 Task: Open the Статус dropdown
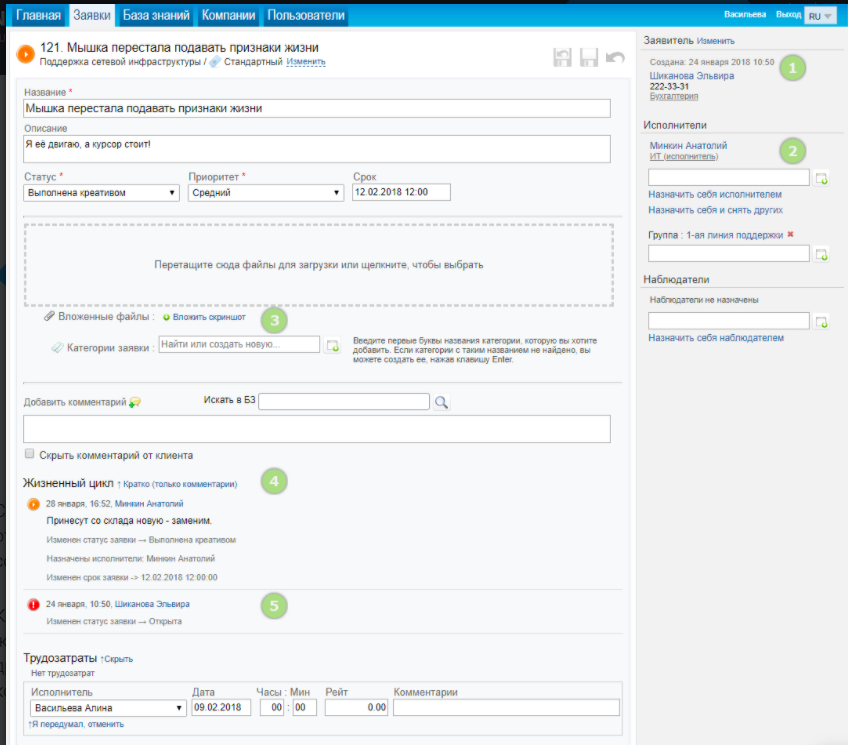pyautogui.click(x=101, y=193)
